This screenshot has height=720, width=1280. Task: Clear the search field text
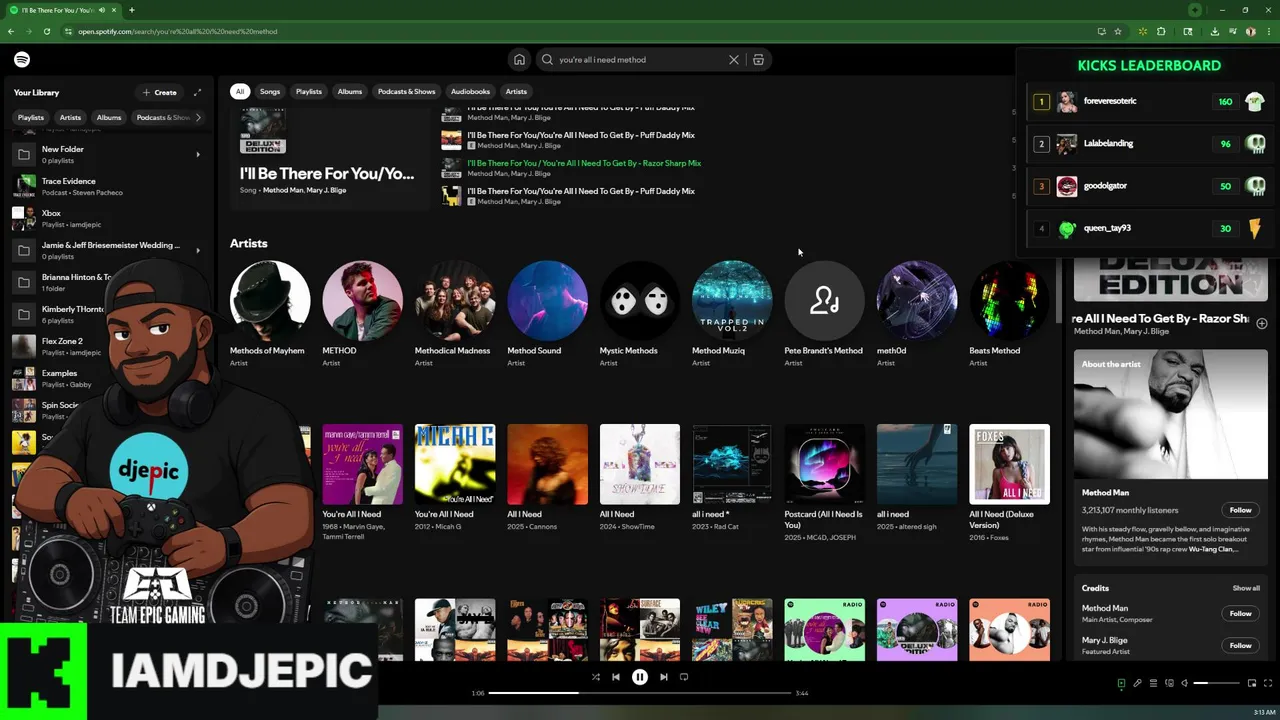734,59
